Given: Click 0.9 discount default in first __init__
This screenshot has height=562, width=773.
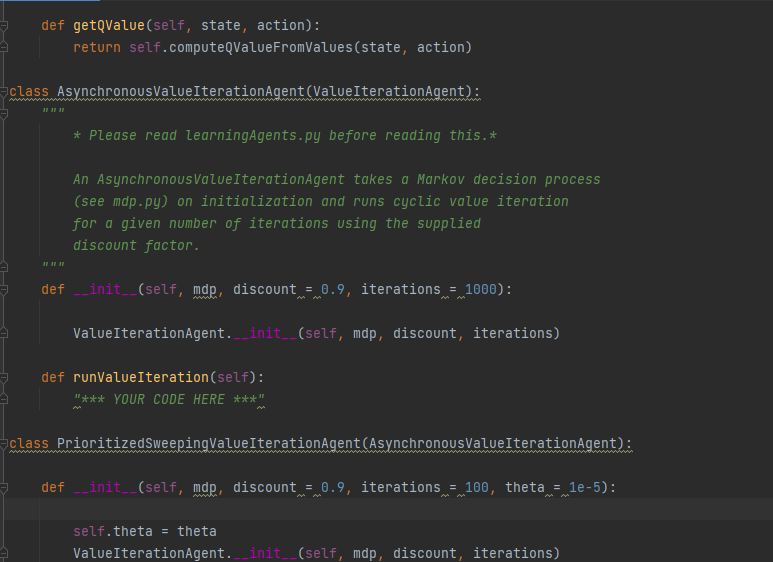Looking at the screenshot, I should (x=333, y=289).
